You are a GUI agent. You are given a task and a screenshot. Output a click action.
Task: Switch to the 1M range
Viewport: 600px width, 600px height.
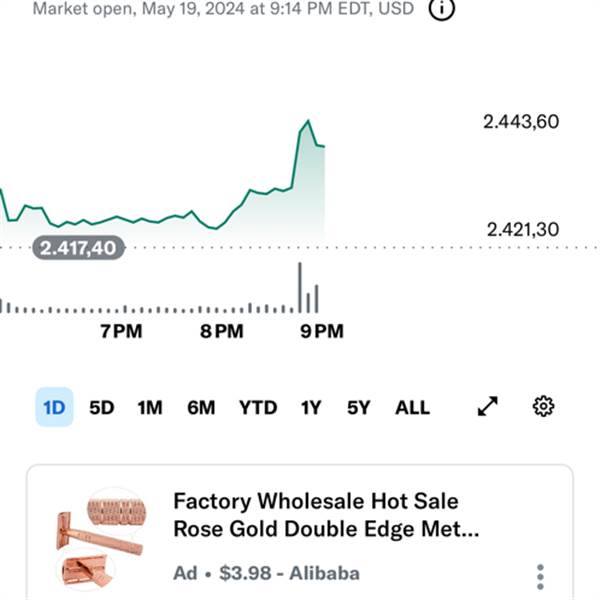150,407
